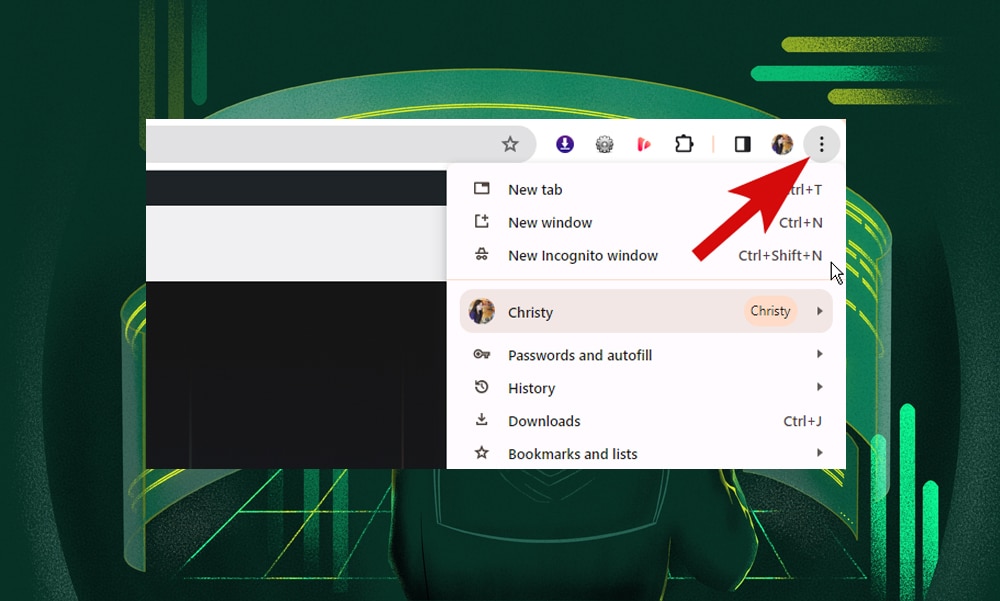Open Chrome's side panel icon
Viewport: 1000px width, 601px height.
pos(742,144)
